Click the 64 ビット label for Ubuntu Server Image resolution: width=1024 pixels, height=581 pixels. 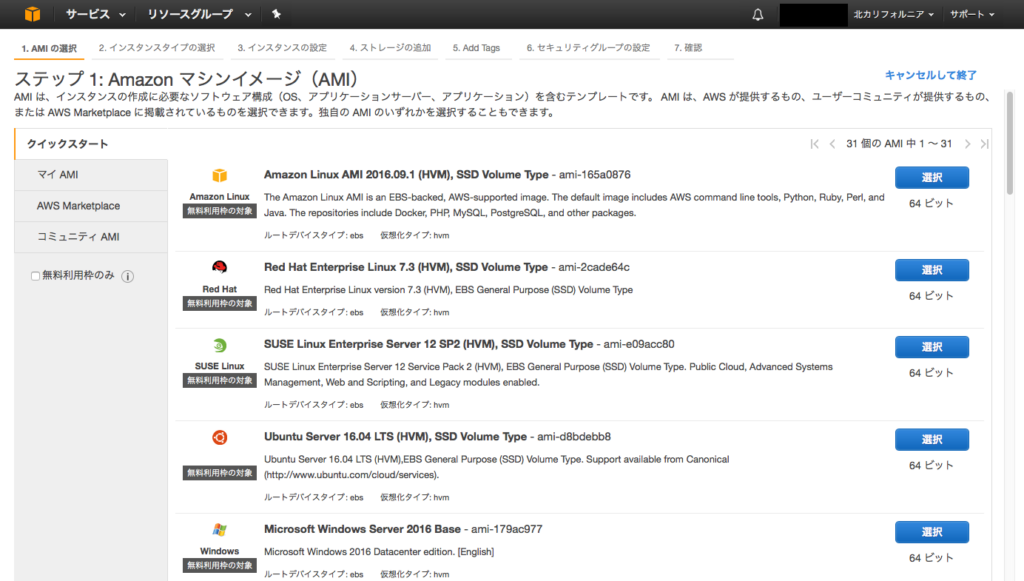[931, 466]
